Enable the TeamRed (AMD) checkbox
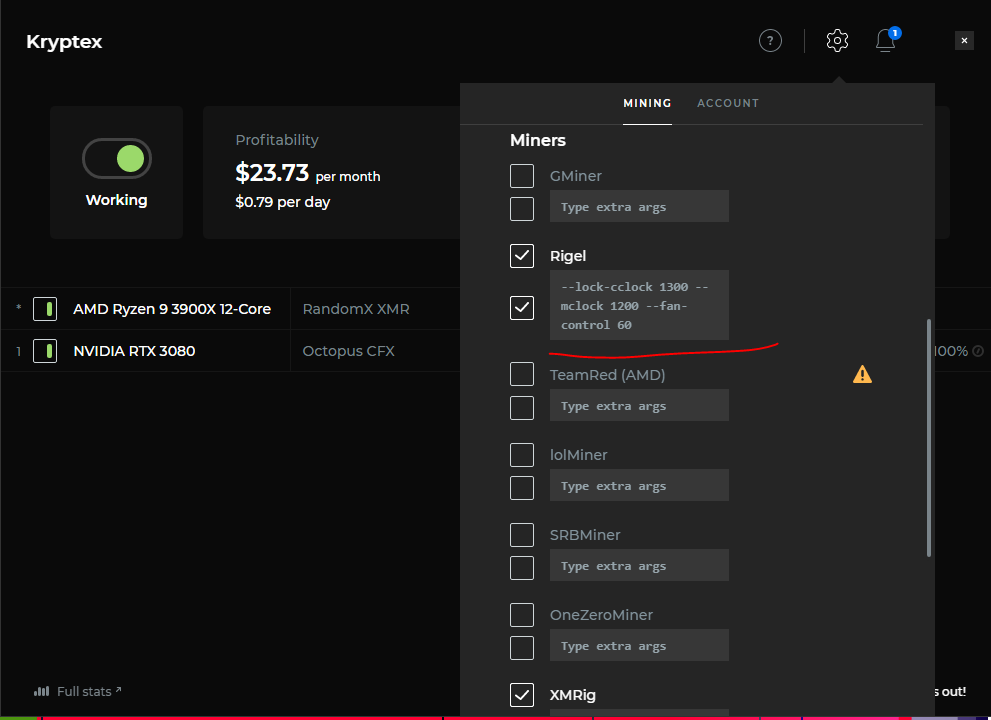The height and width of the screenshot is (720, 991). coord(521,374)
